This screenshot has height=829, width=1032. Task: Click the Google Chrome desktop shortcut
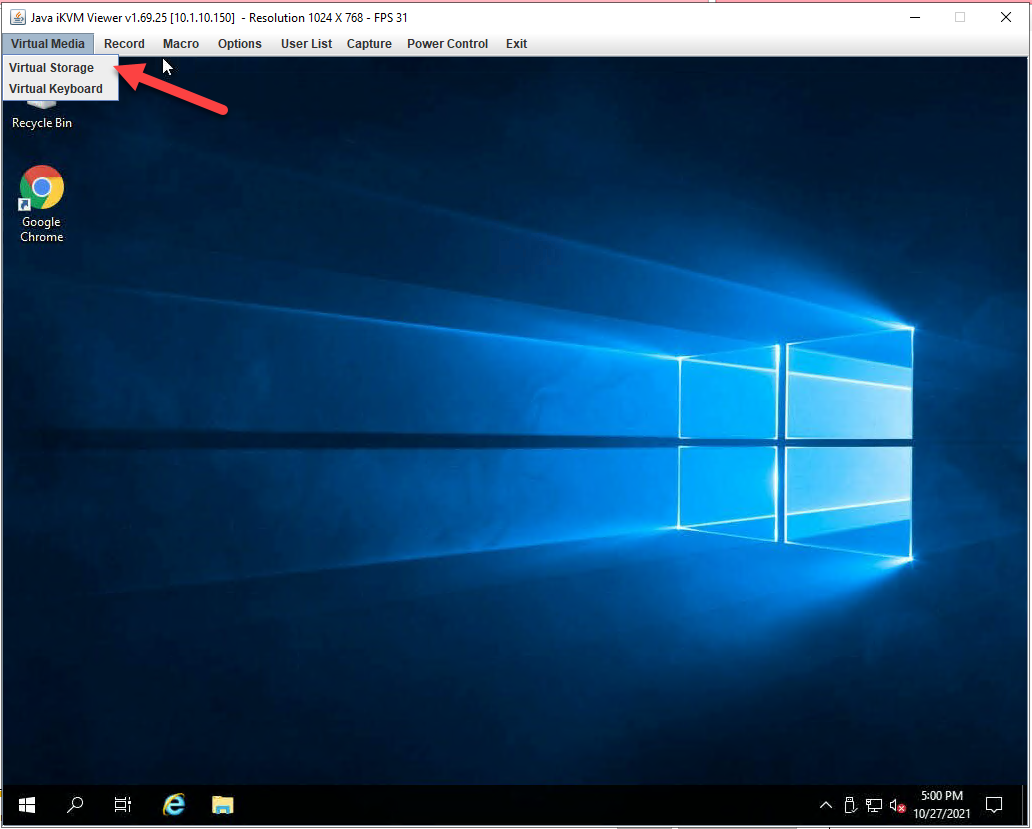(42, 188)
